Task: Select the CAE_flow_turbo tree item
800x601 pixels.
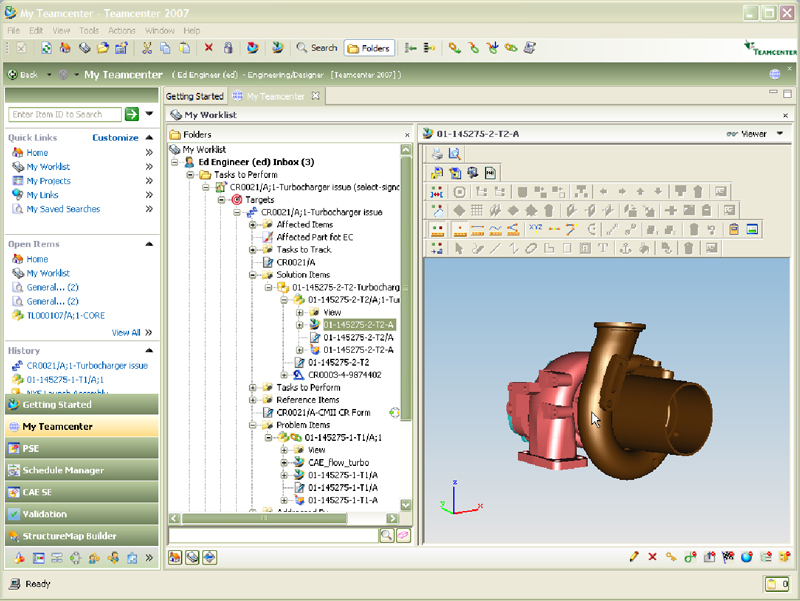Action: coord(338,463)
